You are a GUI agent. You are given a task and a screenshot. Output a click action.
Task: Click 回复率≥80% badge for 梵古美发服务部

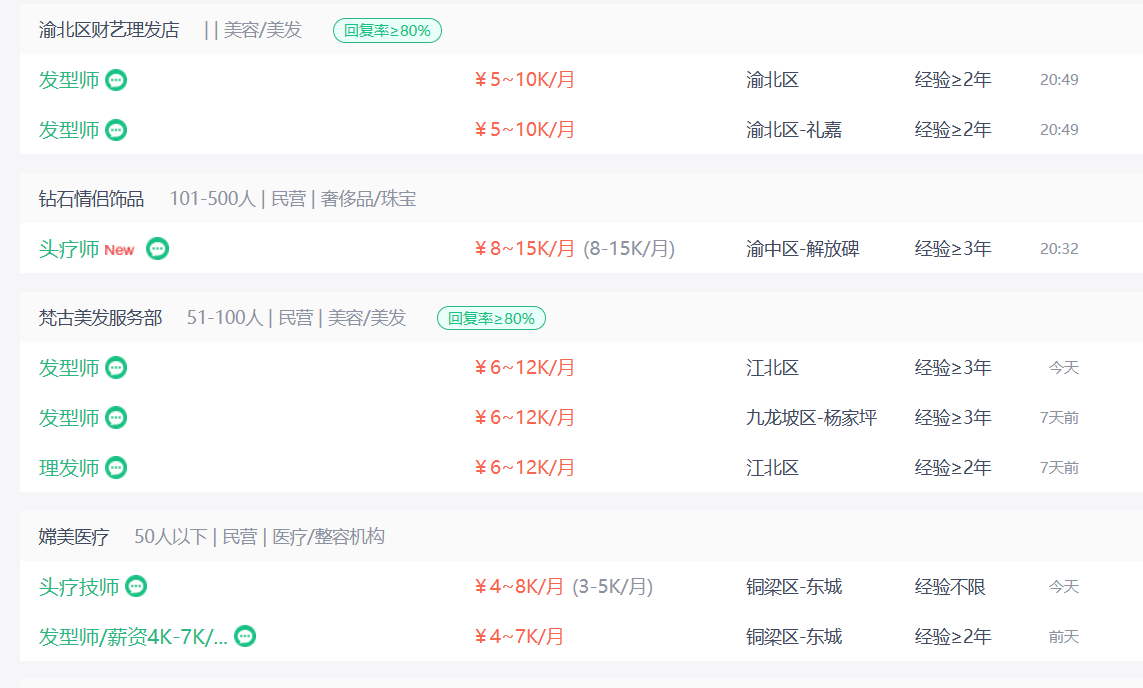(491, 318)
